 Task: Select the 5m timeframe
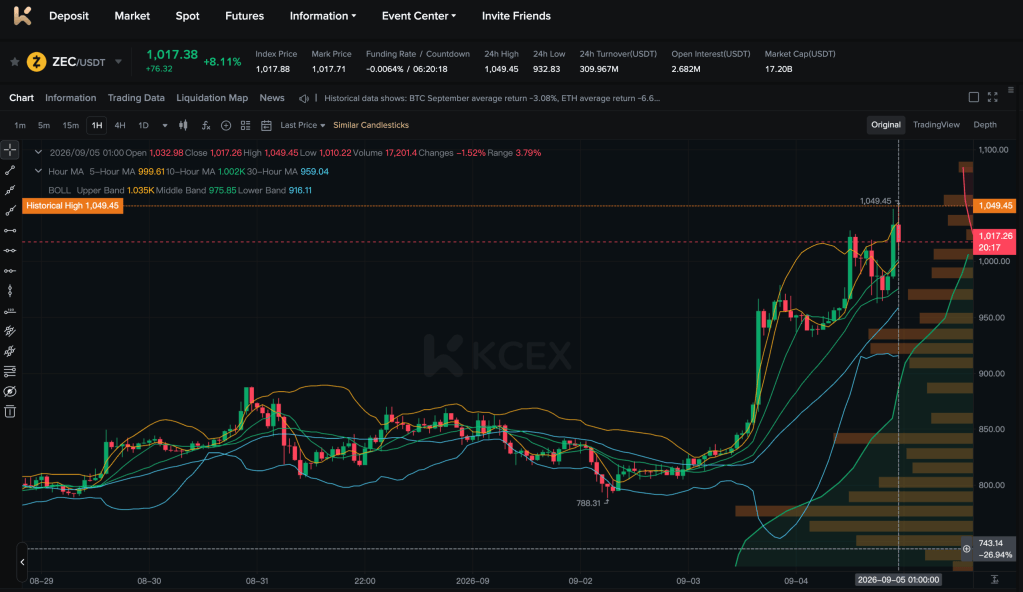(x=44, y=125)
